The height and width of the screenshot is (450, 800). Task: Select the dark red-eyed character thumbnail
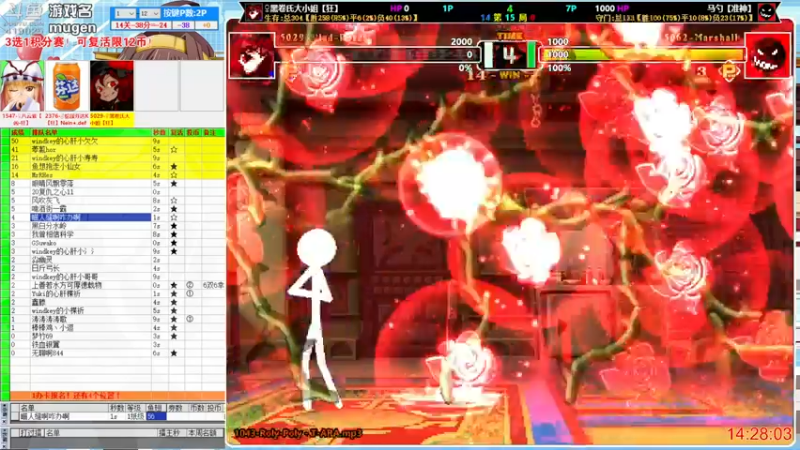[112, 86]
